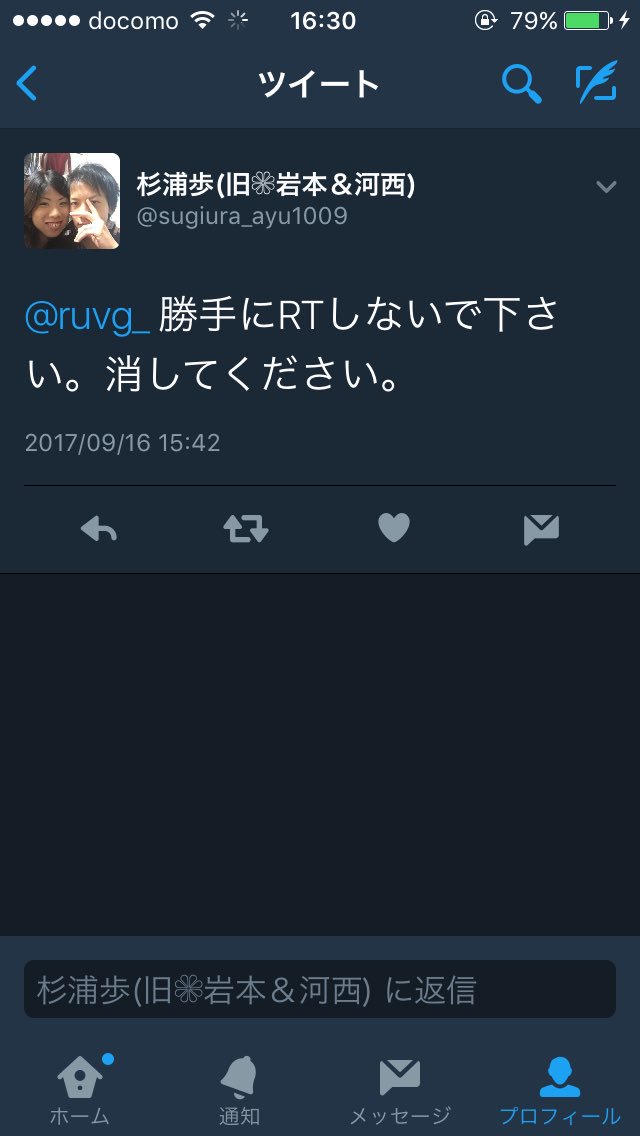Compose a new tweet with the feather icon
This screenshot has height=1136, width=640.
(597, 82)
